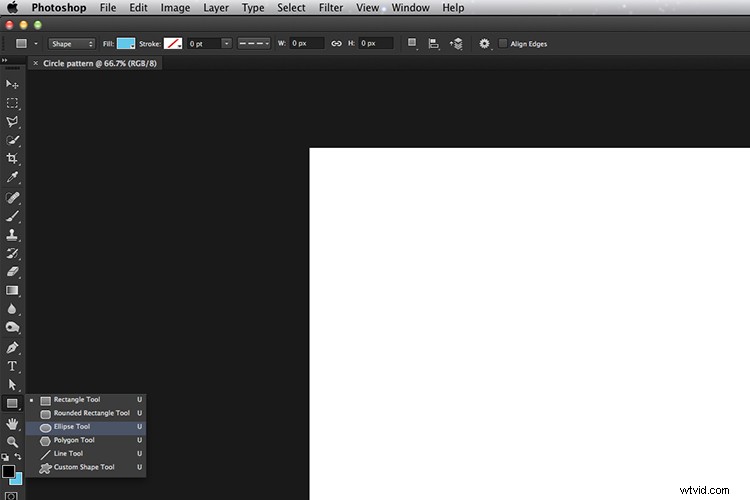
Task: Choose Line Tool from flyout
Action: point(86,454)
